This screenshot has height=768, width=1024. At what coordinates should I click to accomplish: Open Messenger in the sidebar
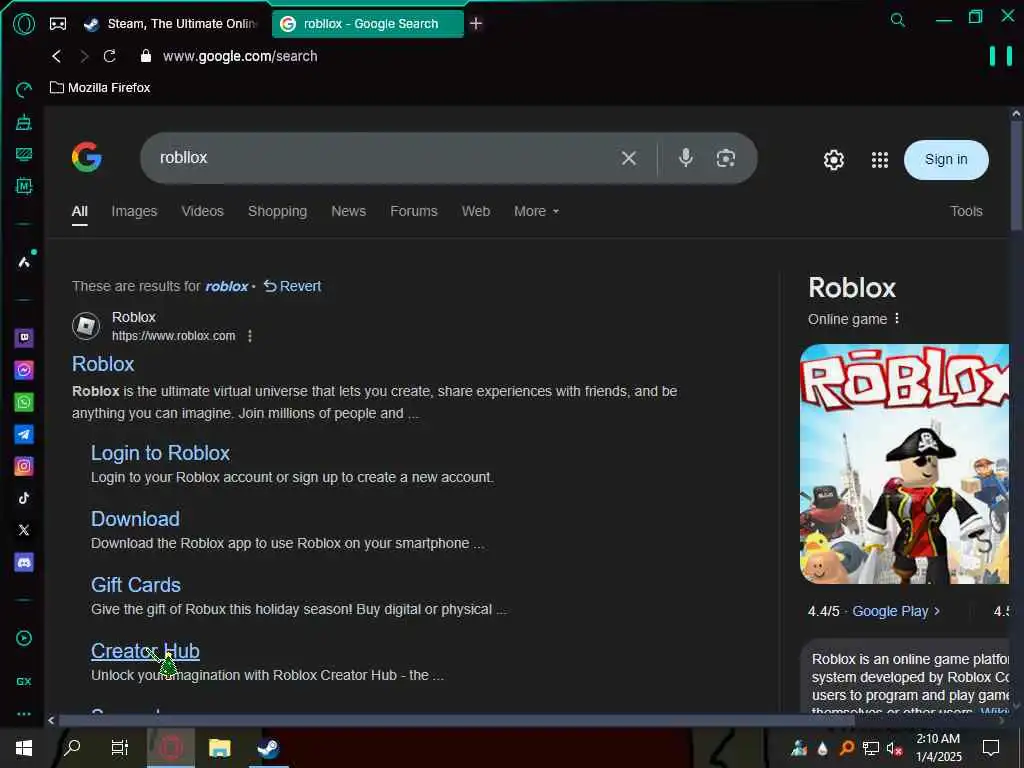[24, 370]
